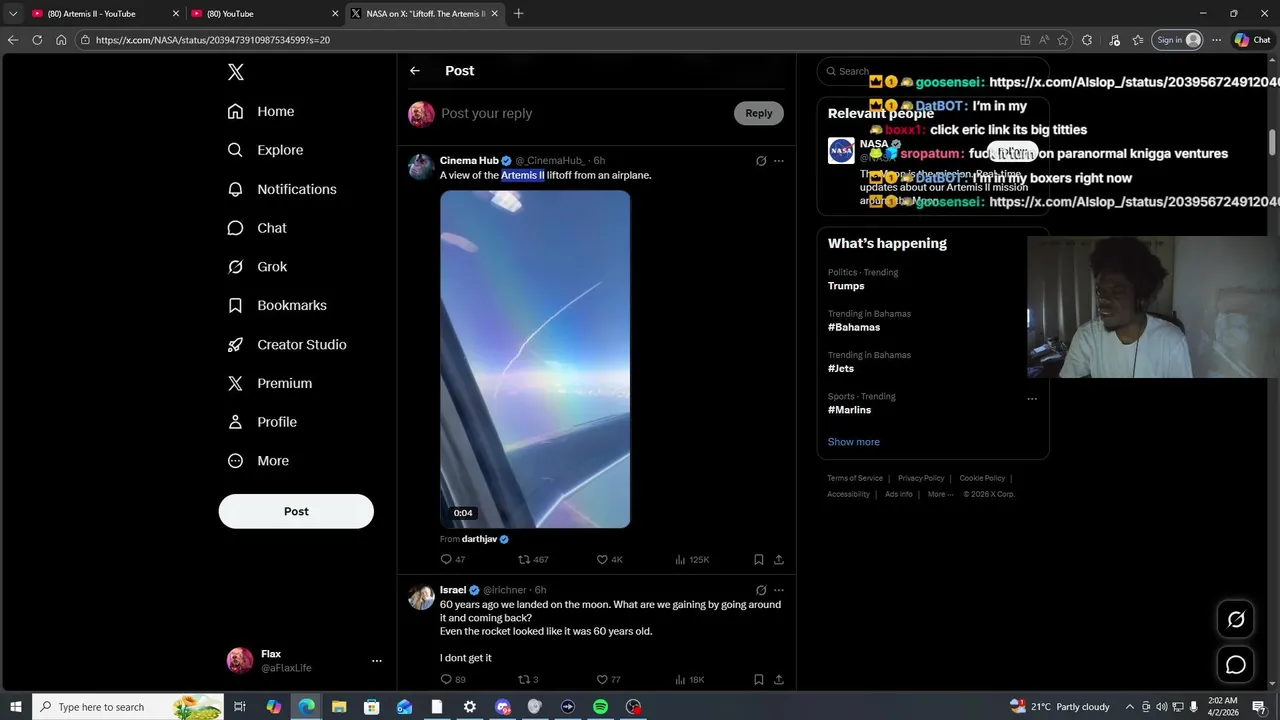Open Profile in X sidebar
1280x720 pixels.
tap(262, 422)
